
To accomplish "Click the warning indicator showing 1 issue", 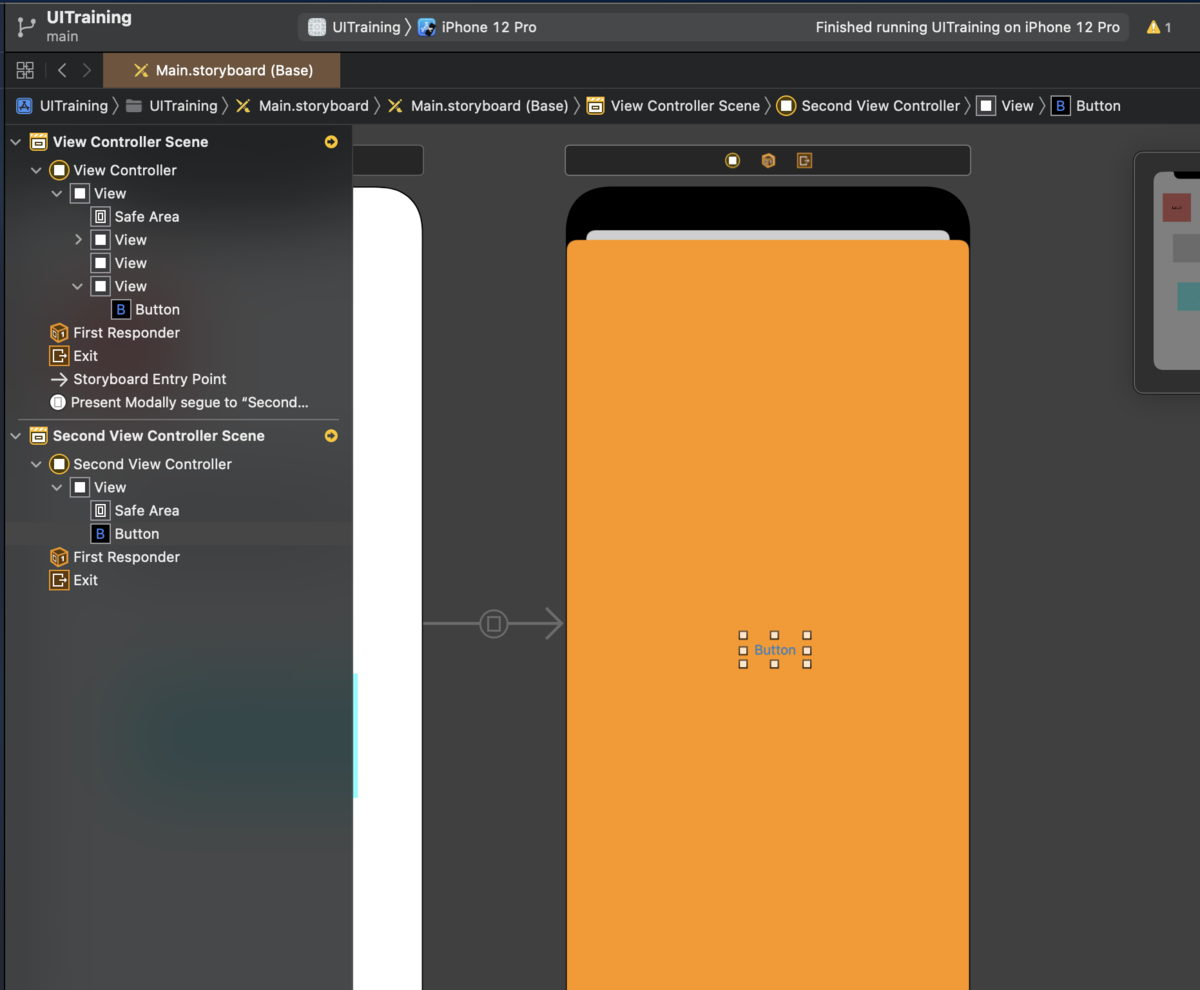I will pyautogui.click(x=1158, y=27).
